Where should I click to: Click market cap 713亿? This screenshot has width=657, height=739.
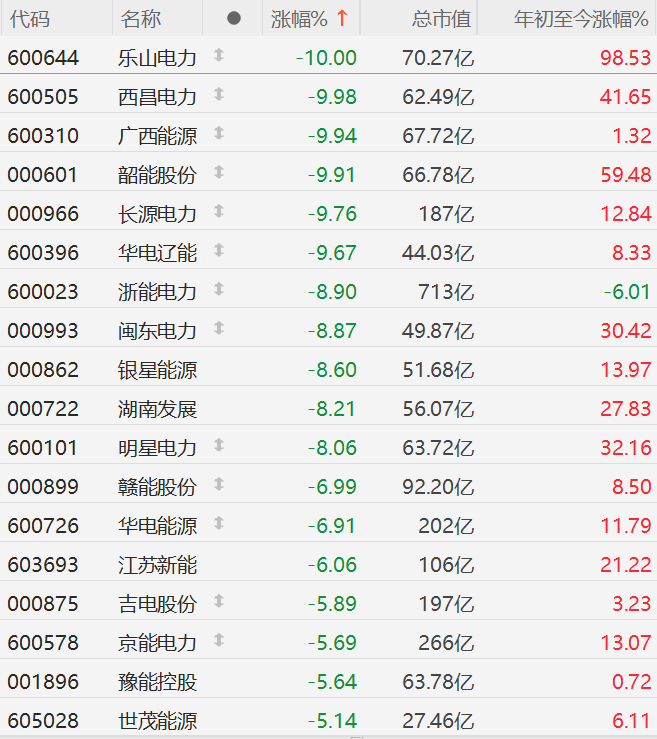[x=446, y=292]
